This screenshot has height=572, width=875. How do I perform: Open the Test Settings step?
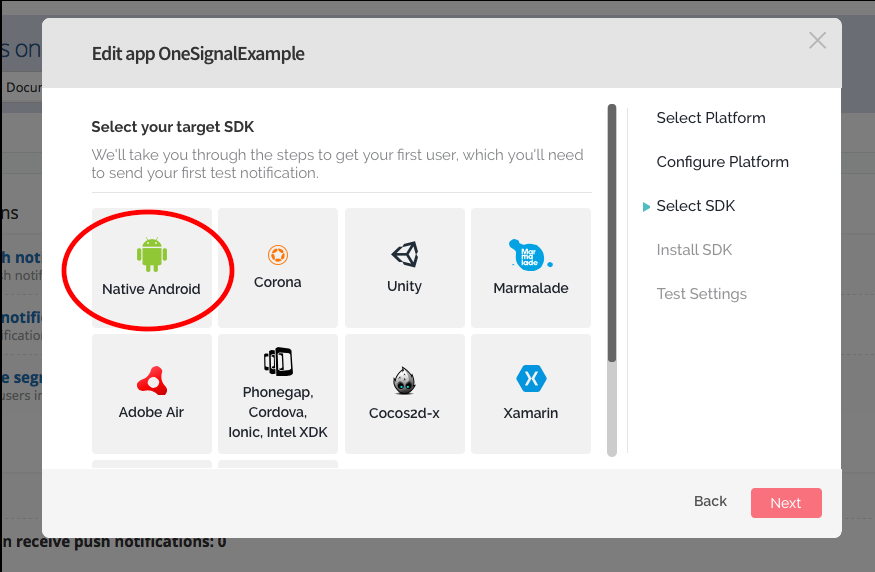point(701,294)
